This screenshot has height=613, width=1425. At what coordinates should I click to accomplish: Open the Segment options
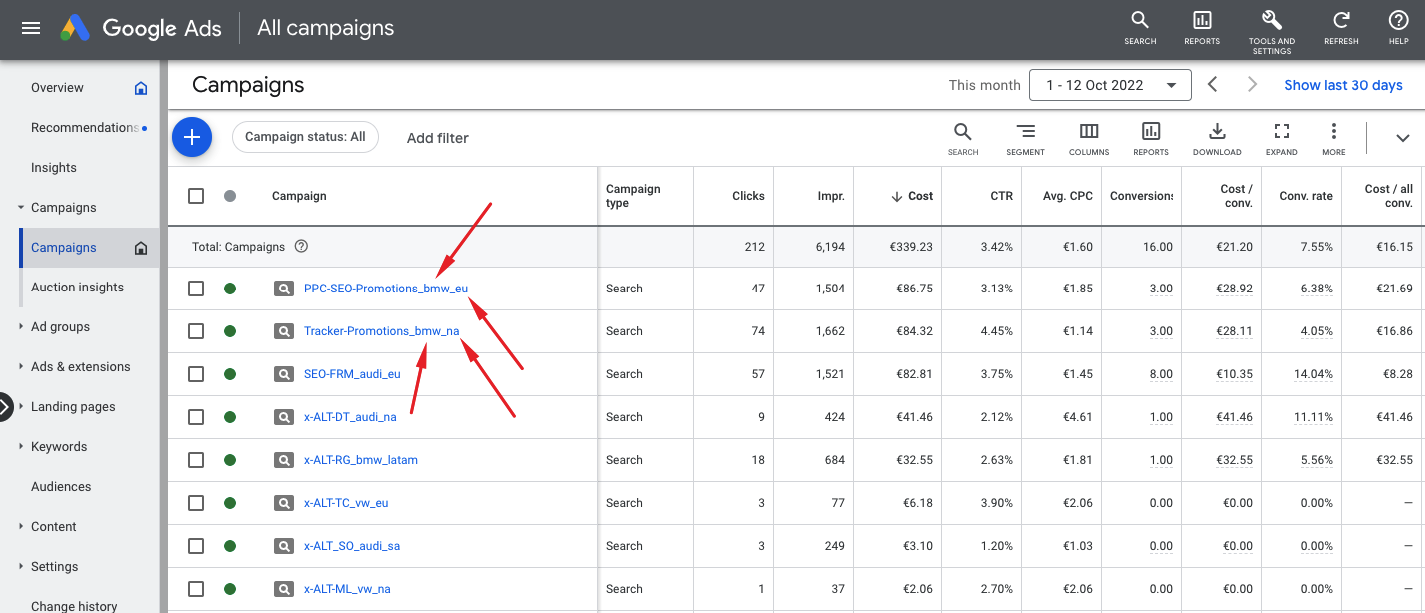(1026, 139)
